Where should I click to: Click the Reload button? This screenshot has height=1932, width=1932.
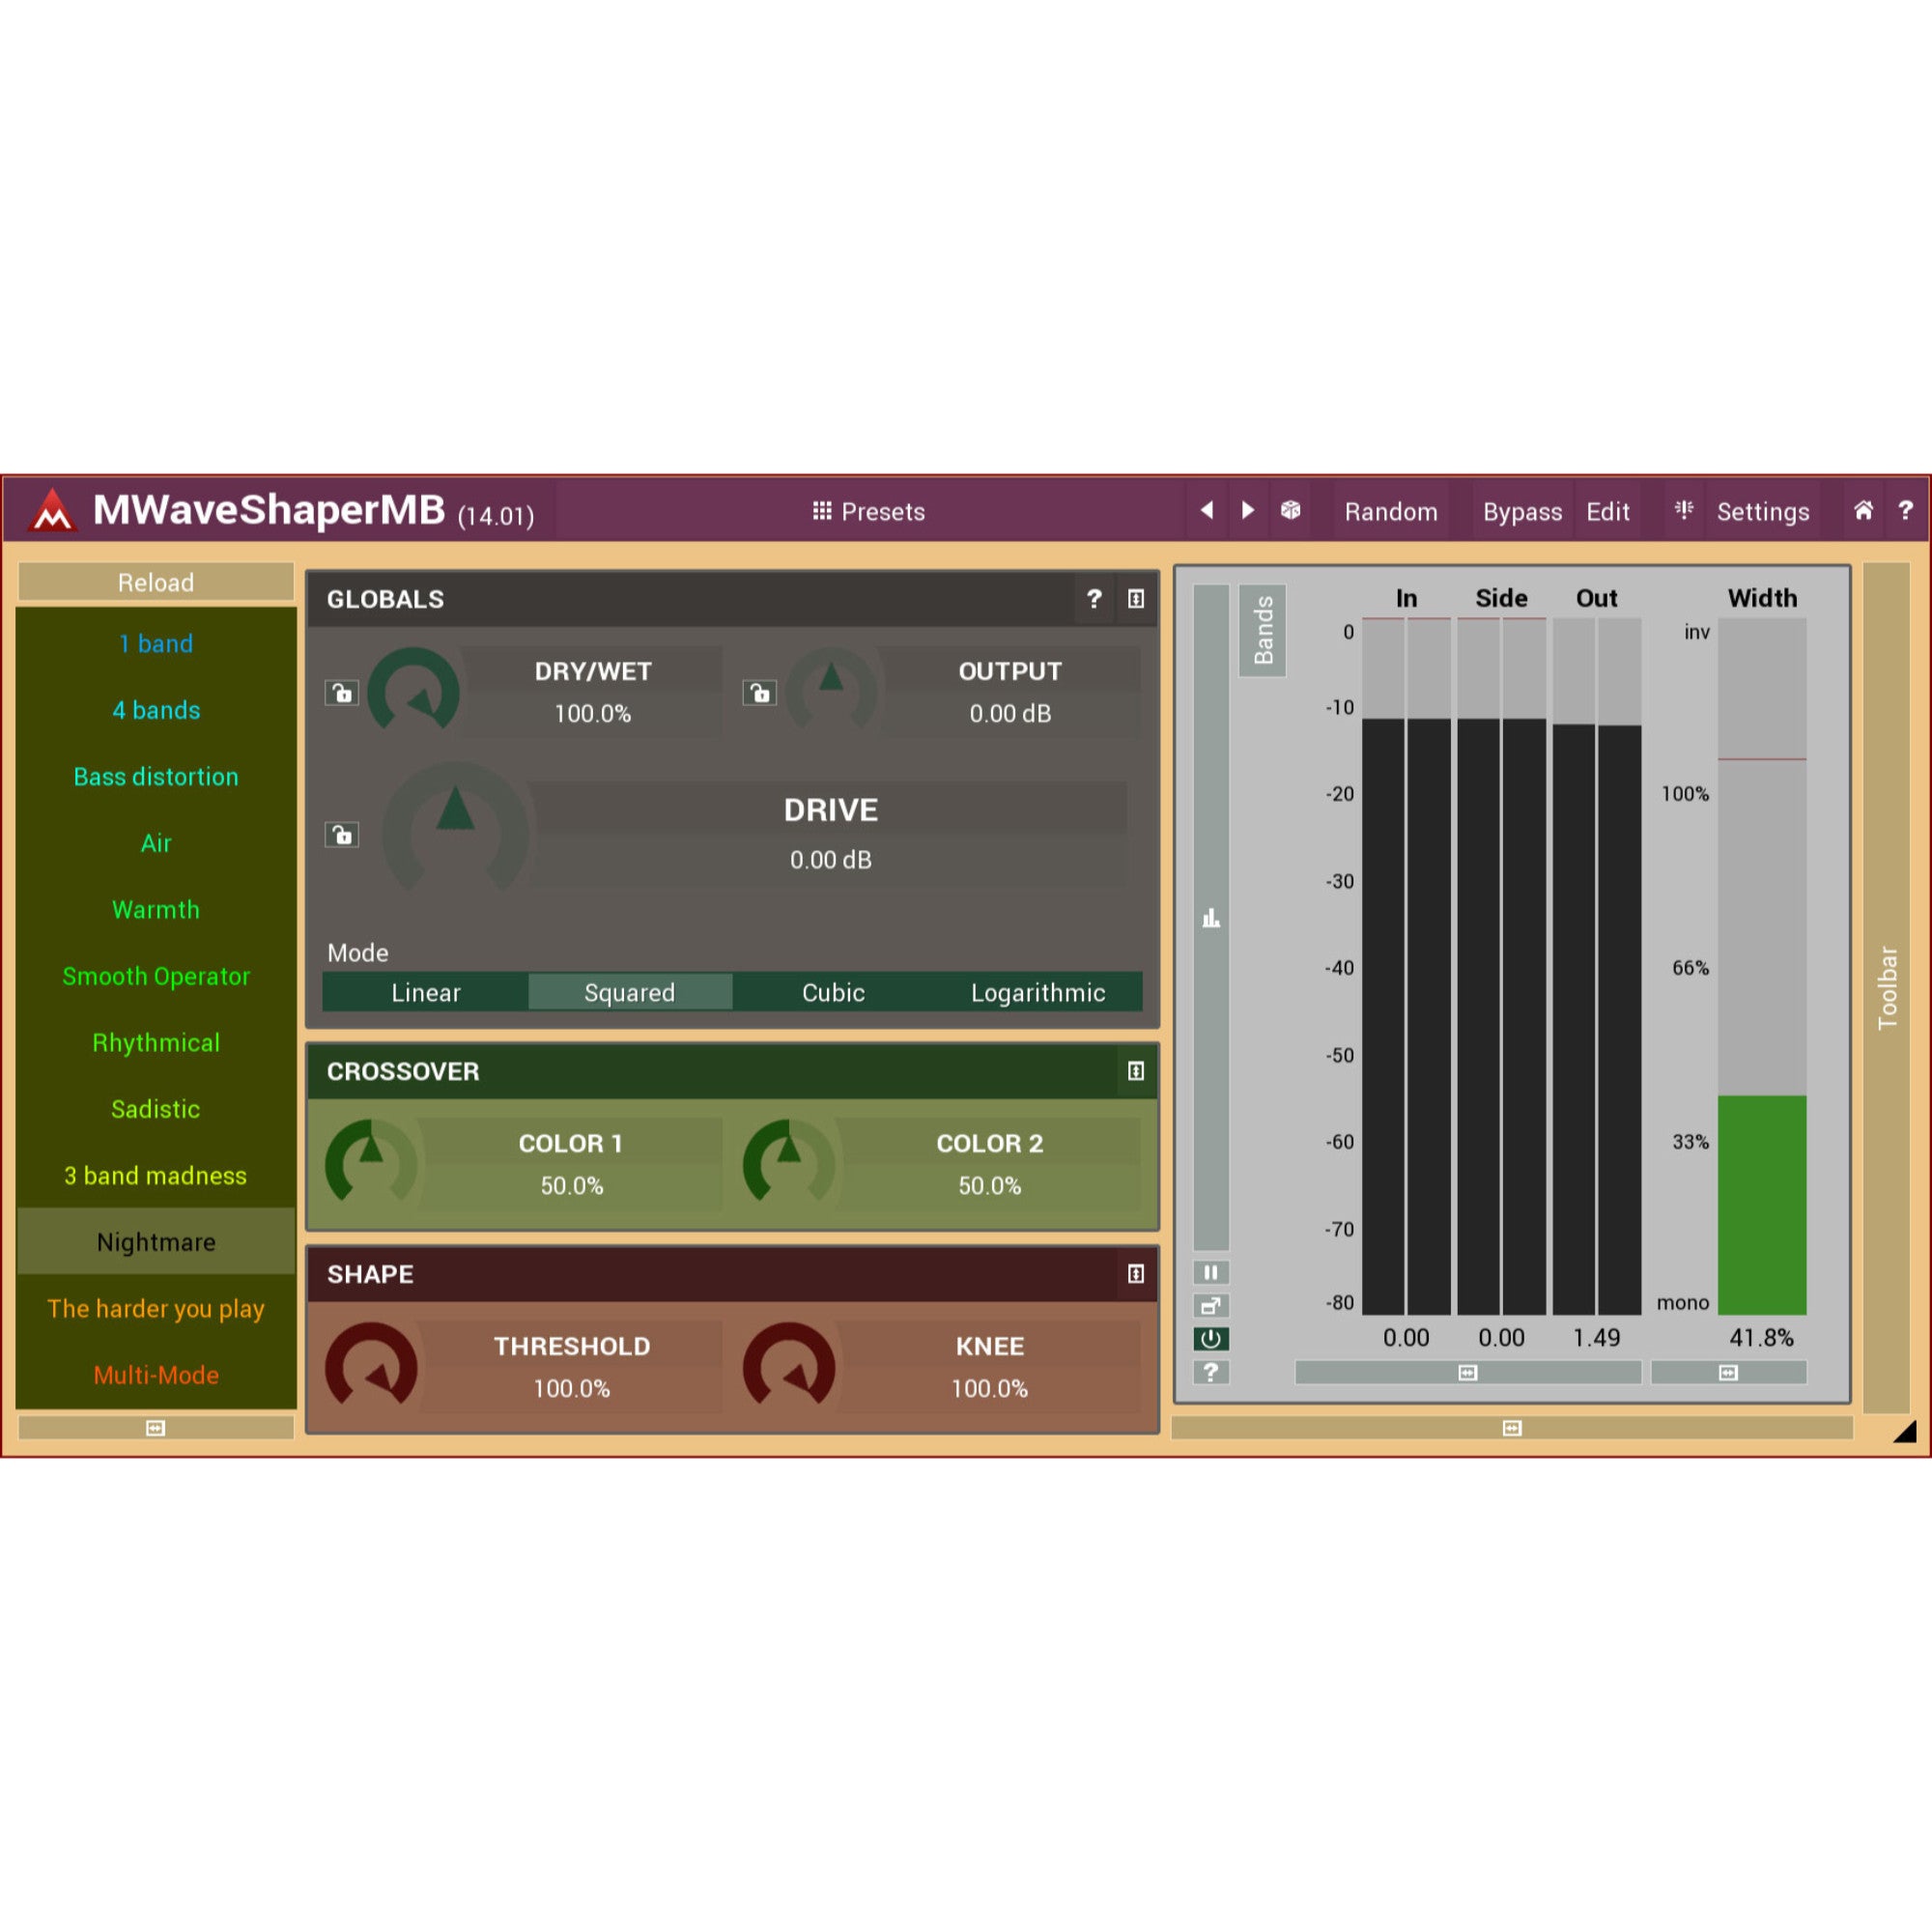click(x=156, y=582)
